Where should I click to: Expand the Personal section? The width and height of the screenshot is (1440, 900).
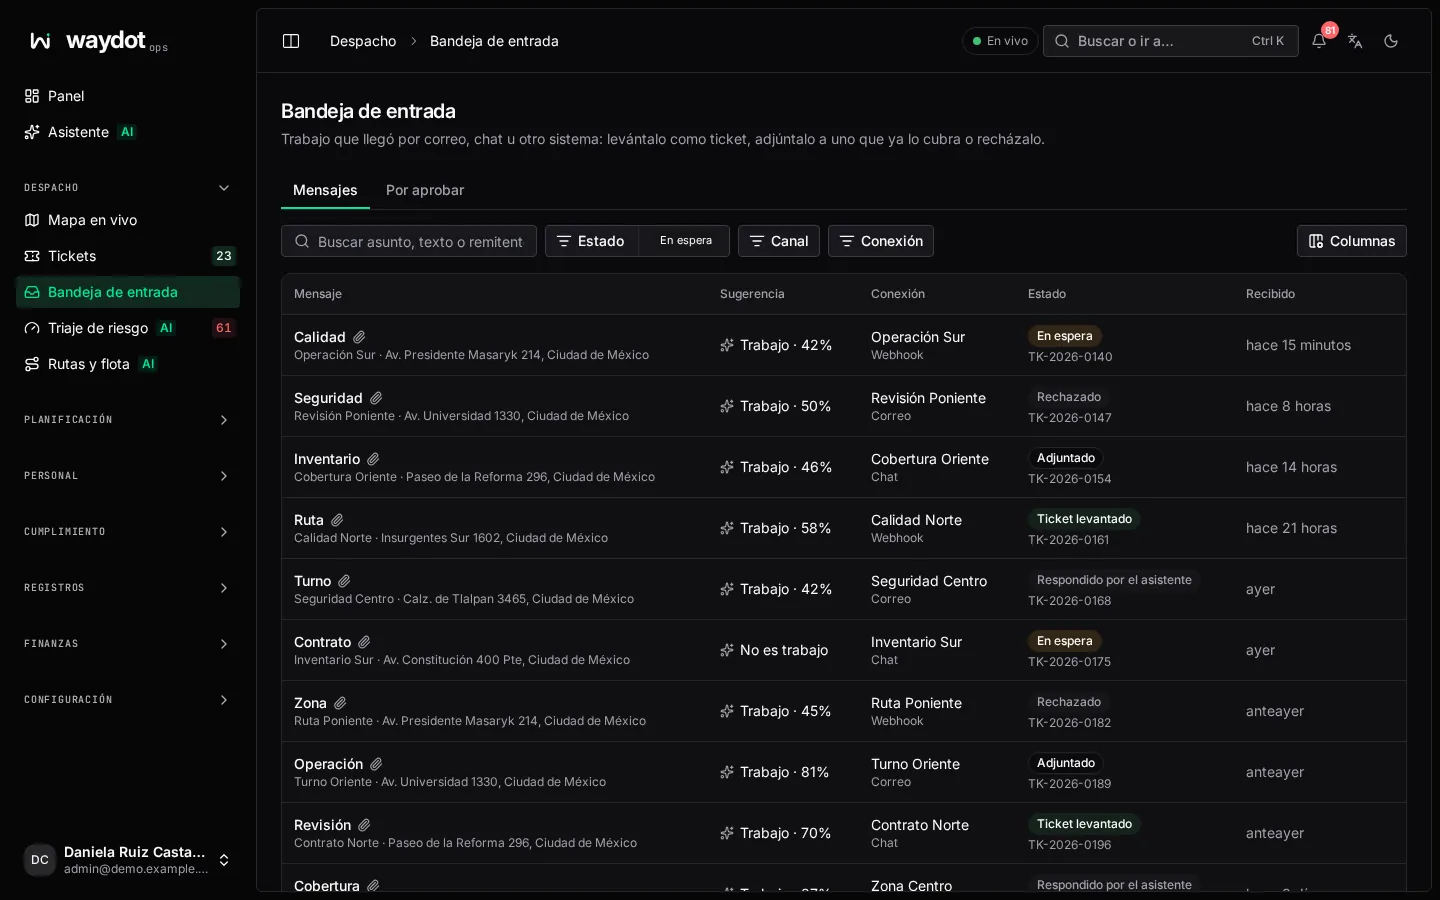point(128,476)
